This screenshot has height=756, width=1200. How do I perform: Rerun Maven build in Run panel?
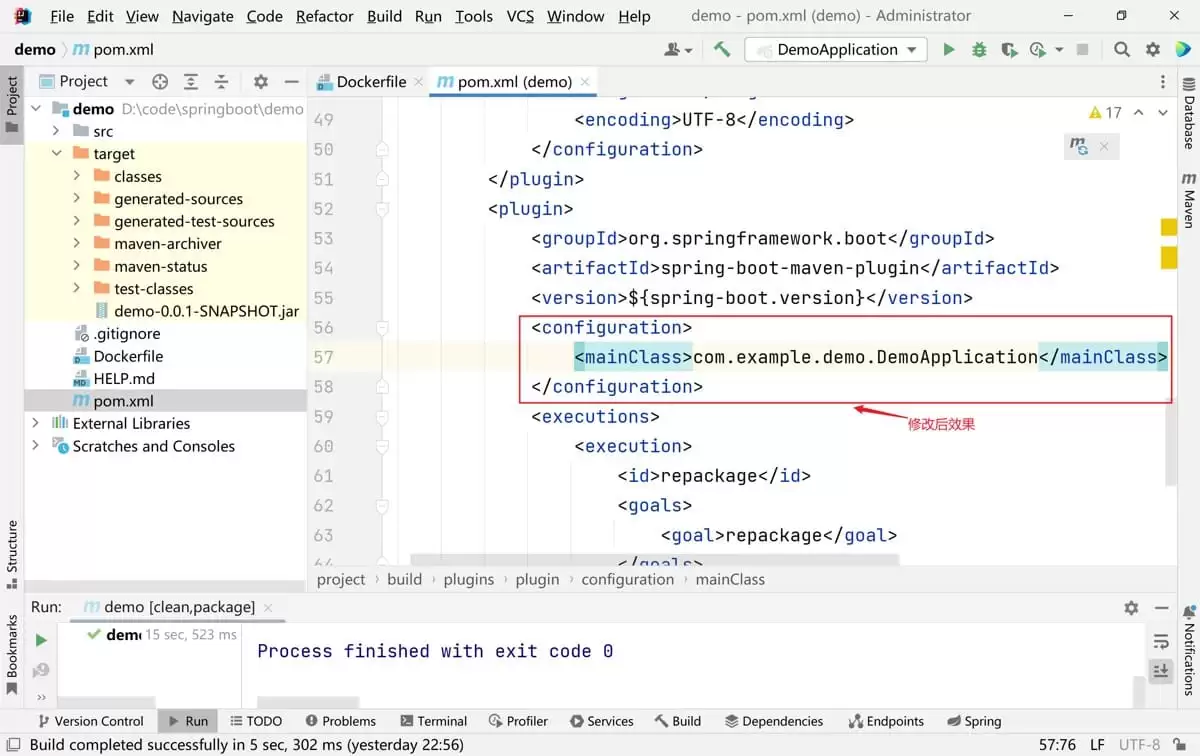(x=41, y=640)
